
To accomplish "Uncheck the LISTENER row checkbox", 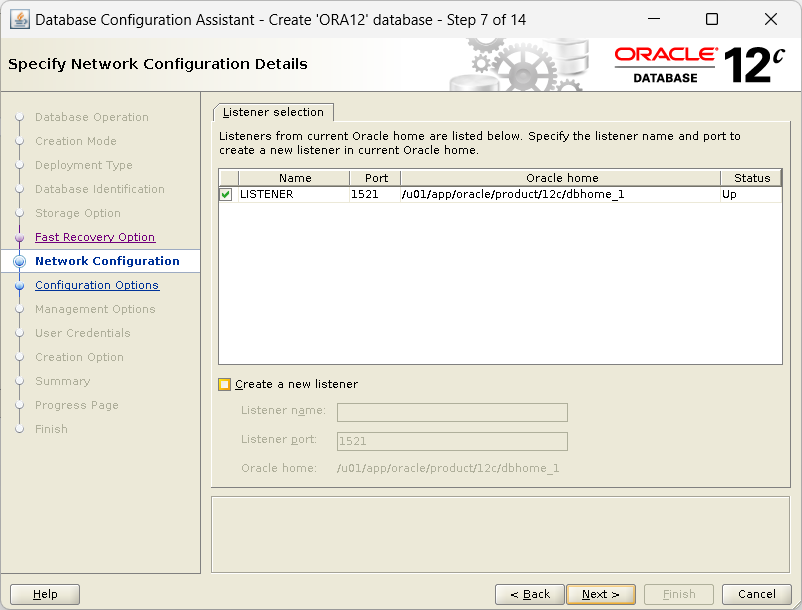I will coord(226,194).
